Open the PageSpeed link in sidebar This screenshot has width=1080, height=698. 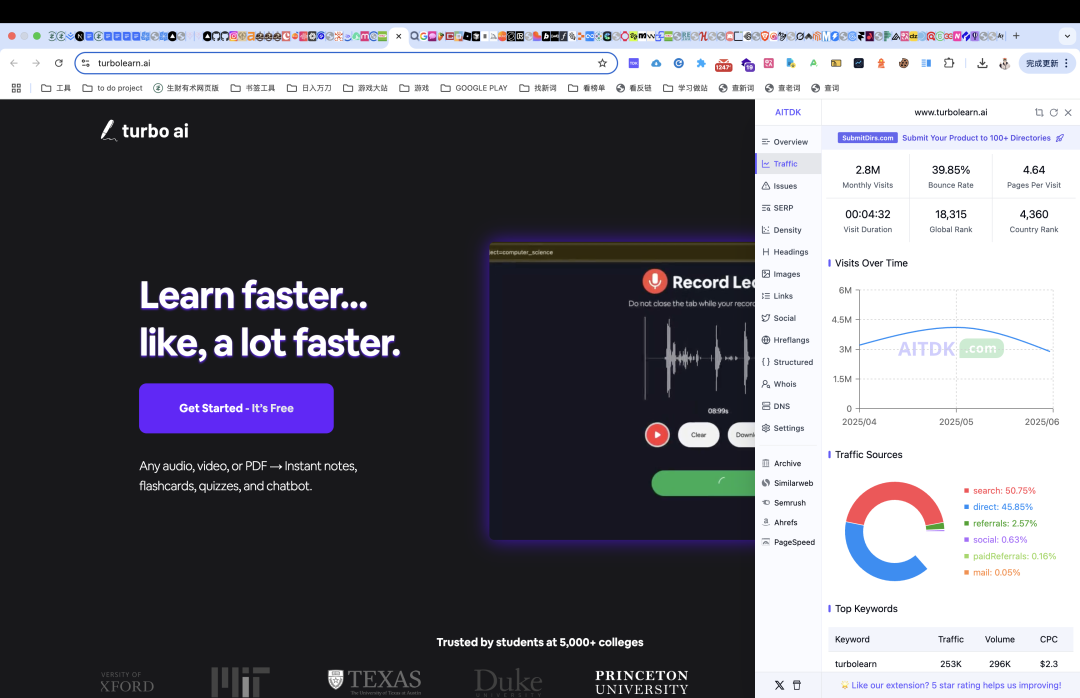tap(788, 542)
